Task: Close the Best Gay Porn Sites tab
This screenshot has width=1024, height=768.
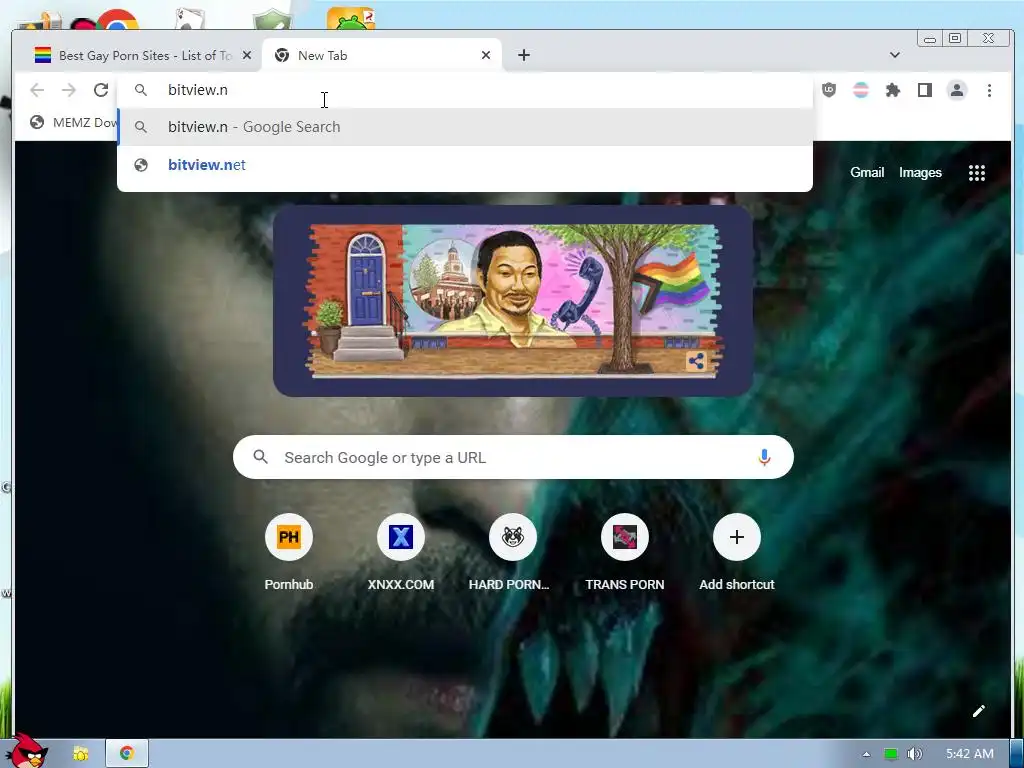Action: [247, 56]
